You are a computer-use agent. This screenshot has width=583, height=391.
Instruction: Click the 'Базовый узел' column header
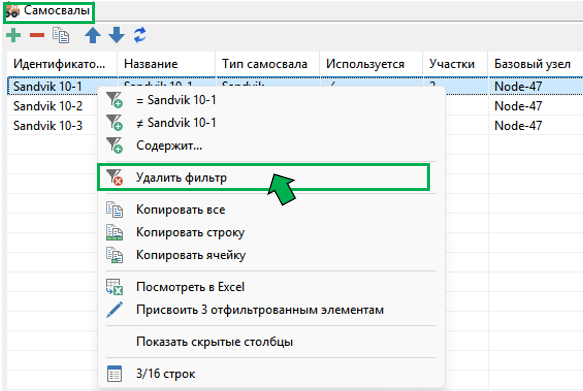pos(536,64)
